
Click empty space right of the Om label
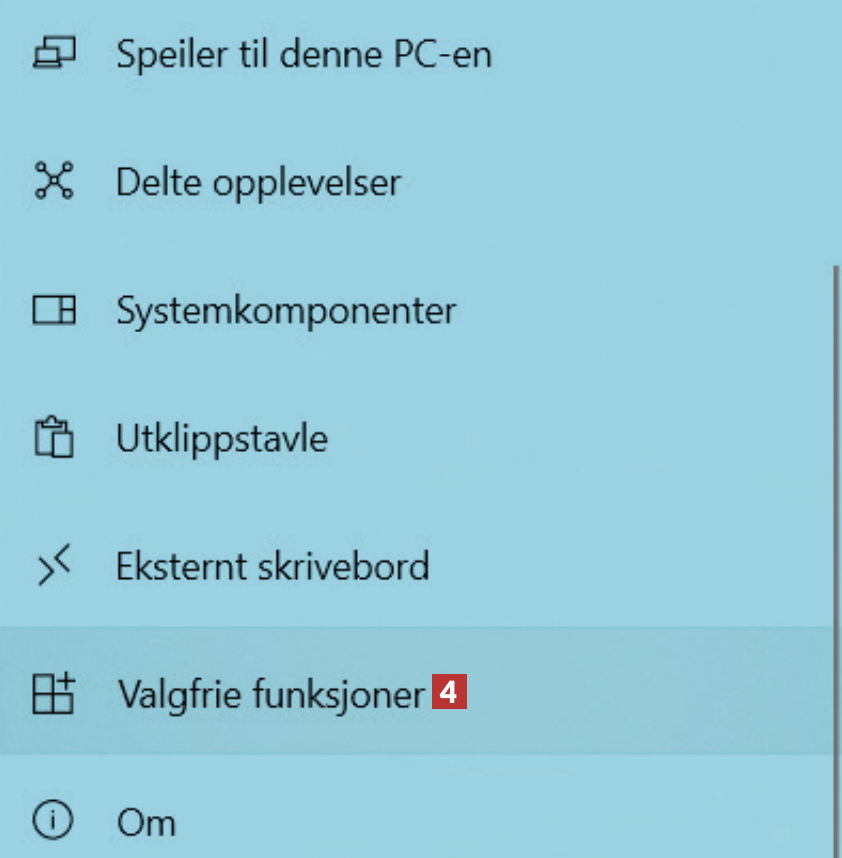tap(500, 822)
